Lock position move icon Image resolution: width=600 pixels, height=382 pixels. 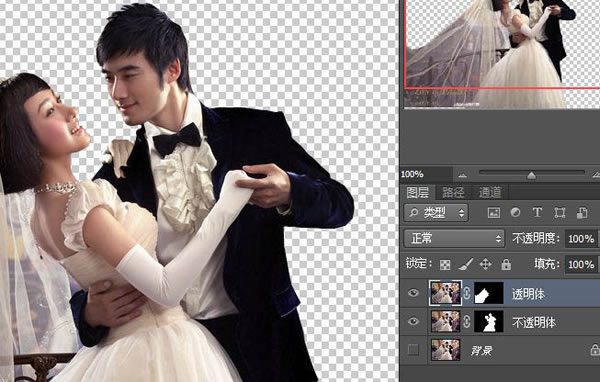[x=485, y=264]
